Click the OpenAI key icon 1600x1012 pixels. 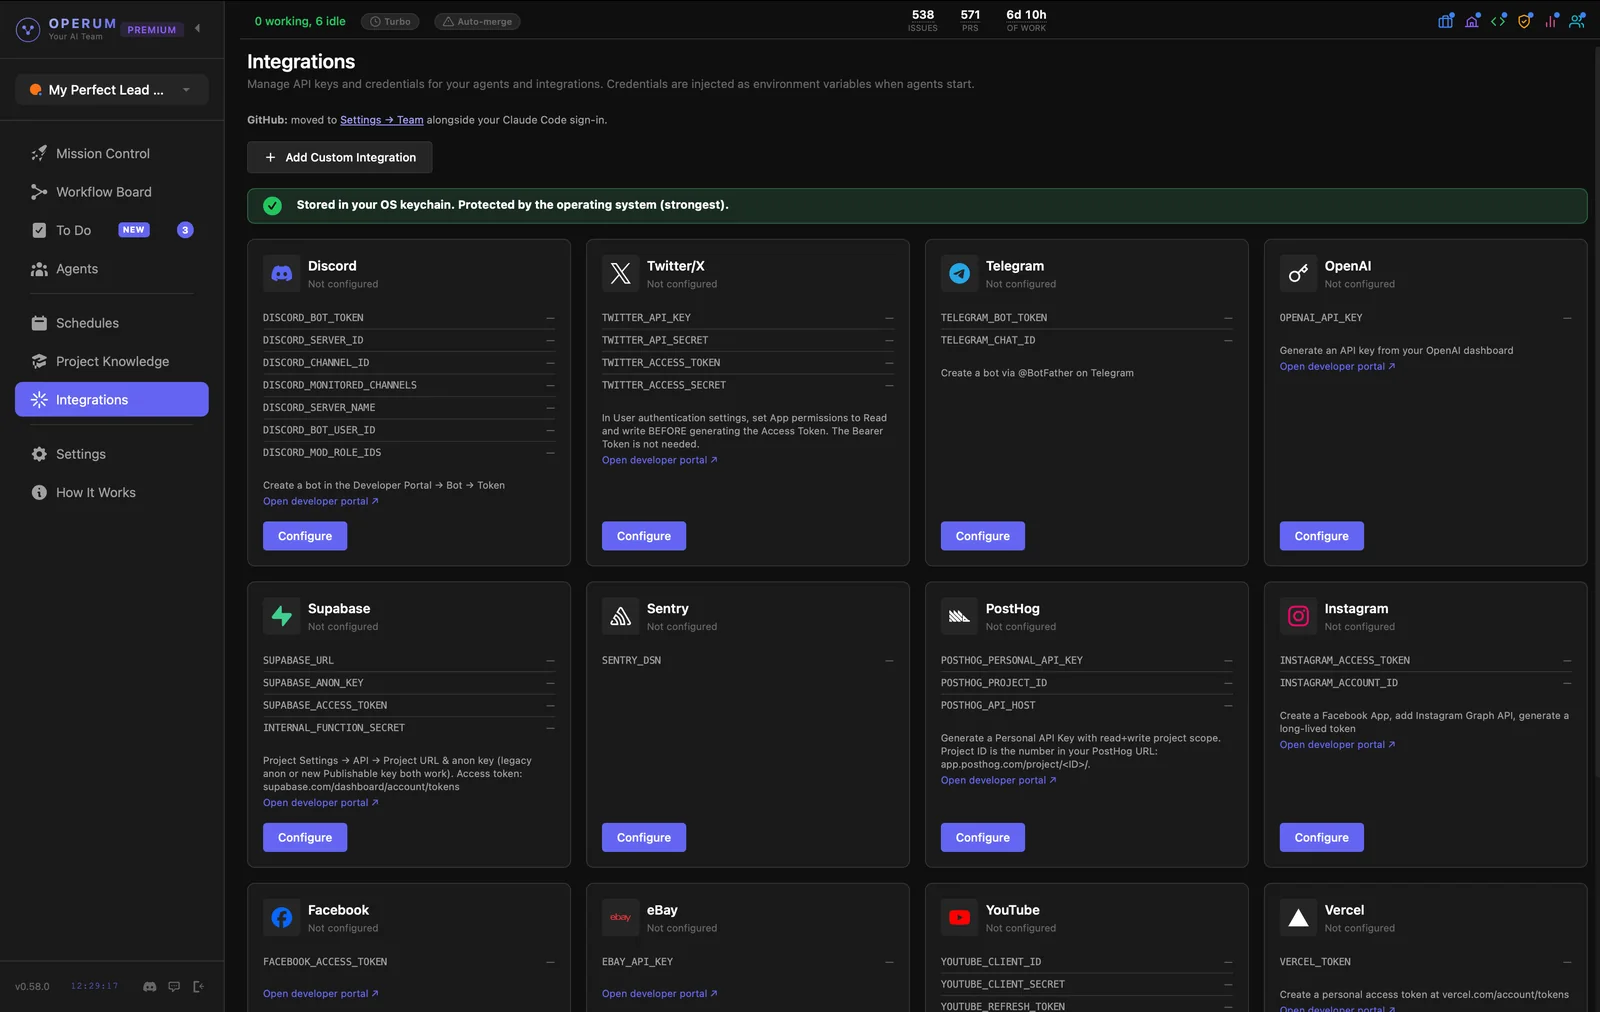click(1299, 273)
